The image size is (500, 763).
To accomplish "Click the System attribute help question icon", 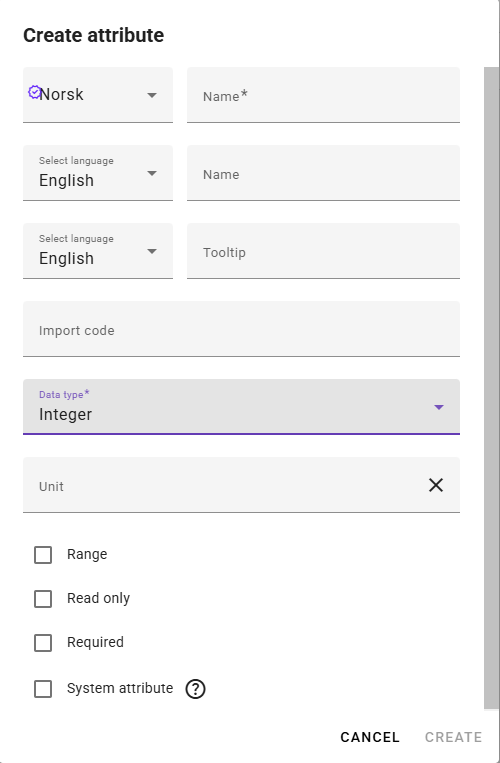I will tap(196, 689).
